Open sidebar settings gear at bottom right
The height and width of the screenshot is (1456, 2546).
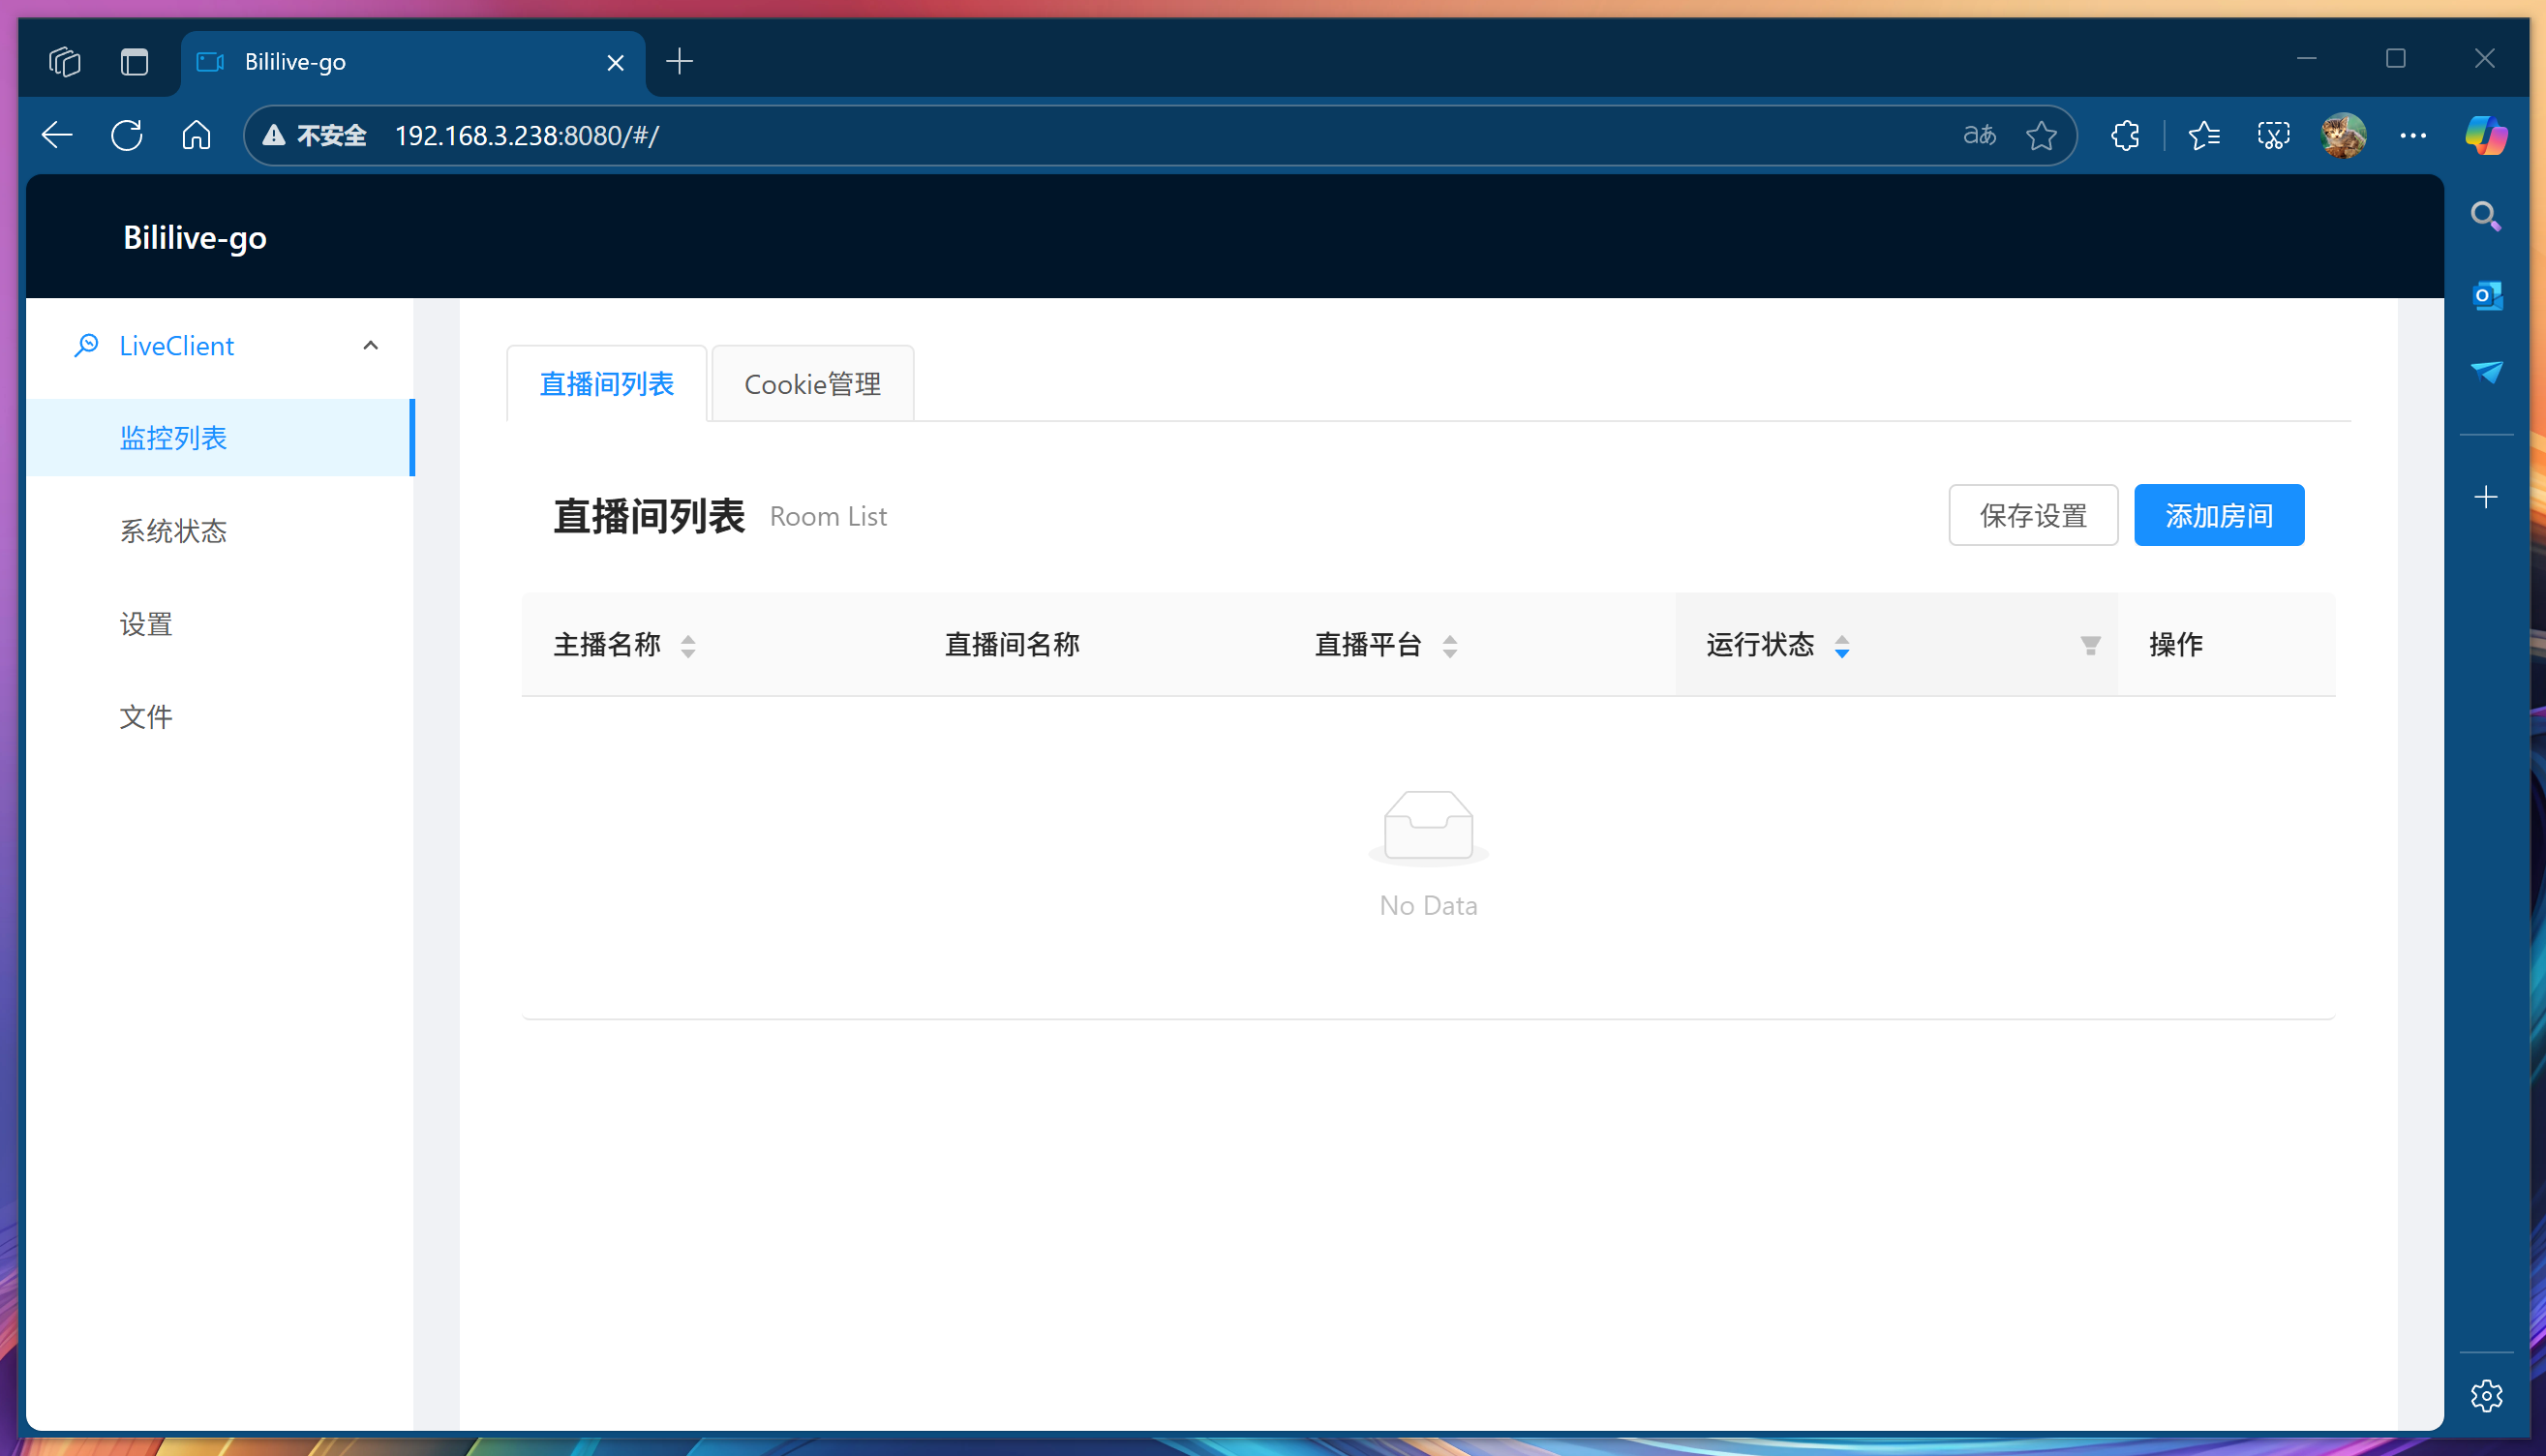pyautogui.click(x=2487, y=1394)
